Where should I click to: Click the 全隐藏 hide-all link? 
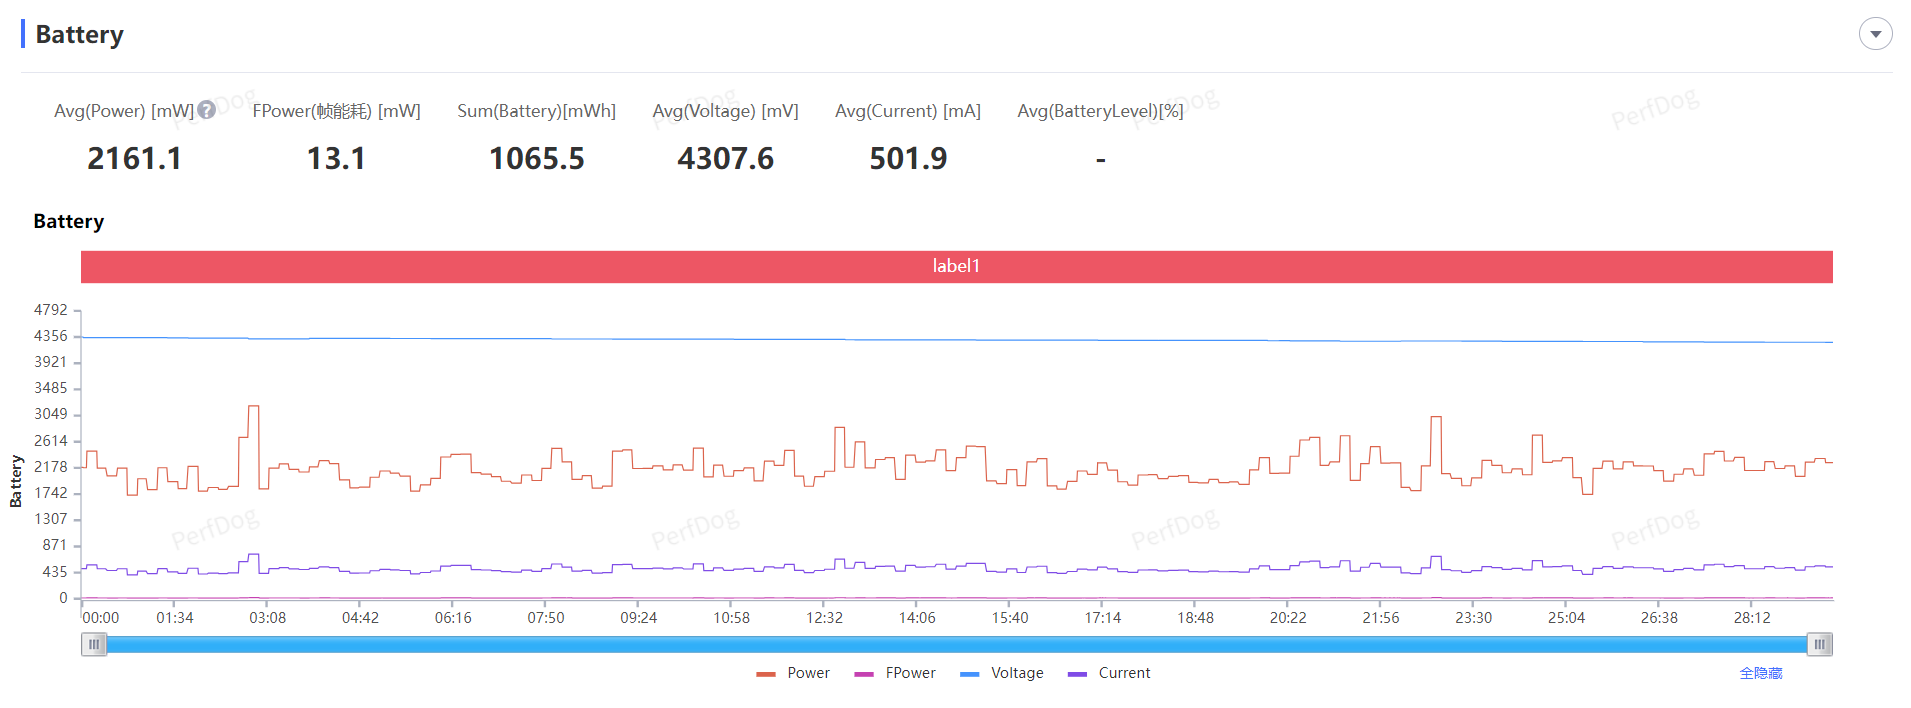tap(1760, 673)
